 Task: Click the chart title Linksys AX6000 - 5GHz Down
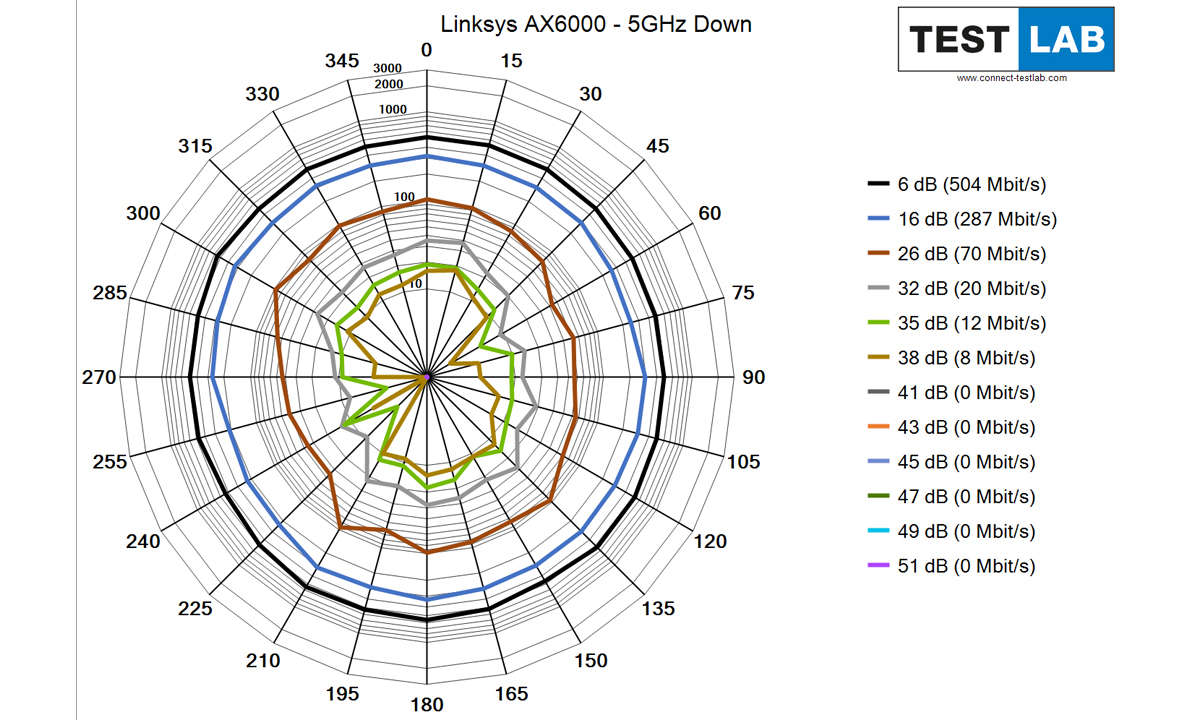click(597, 23)
